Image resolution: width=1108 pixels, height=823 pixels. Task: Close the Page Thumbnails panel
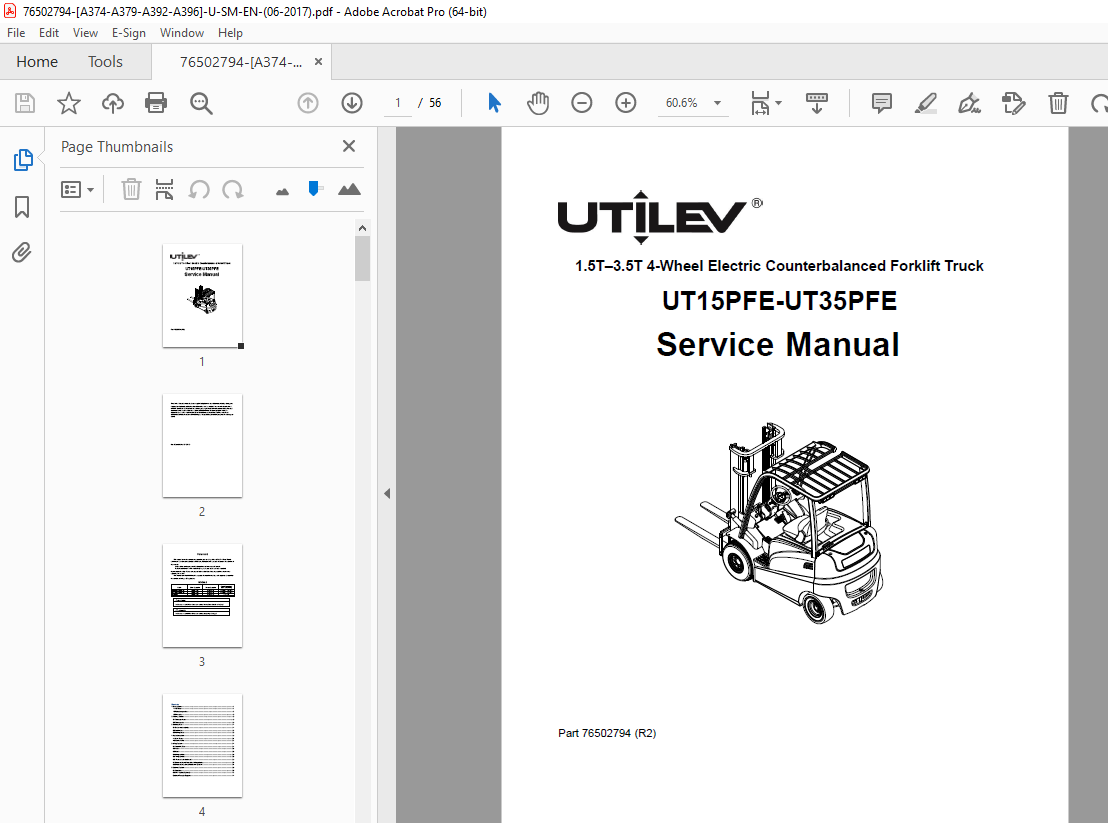[x=348, y=146]
